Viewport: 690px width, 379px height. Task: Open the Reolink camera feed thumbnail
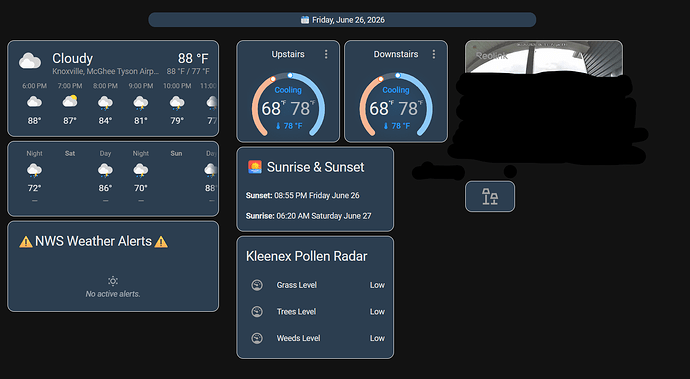pyautogui.click(x=544, y=57)
